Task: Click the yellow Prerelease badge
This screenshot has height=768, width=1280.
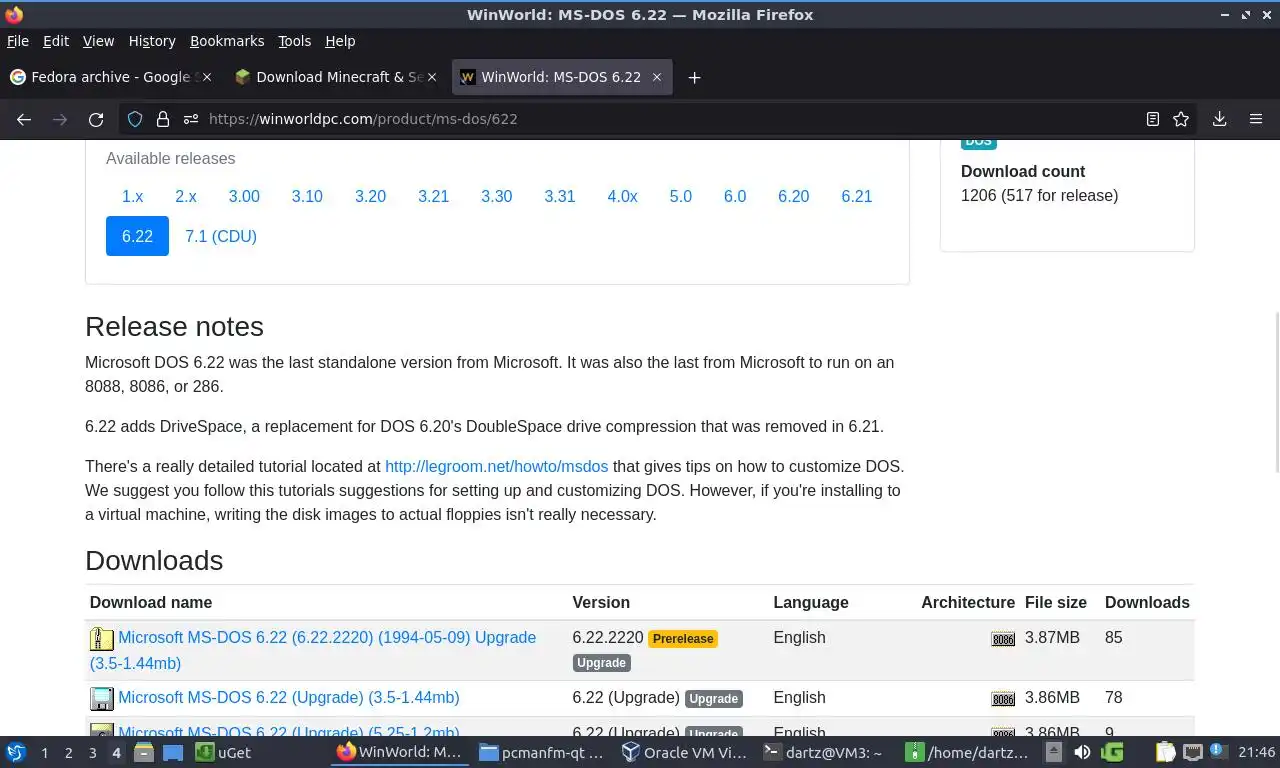Action: 683,638
